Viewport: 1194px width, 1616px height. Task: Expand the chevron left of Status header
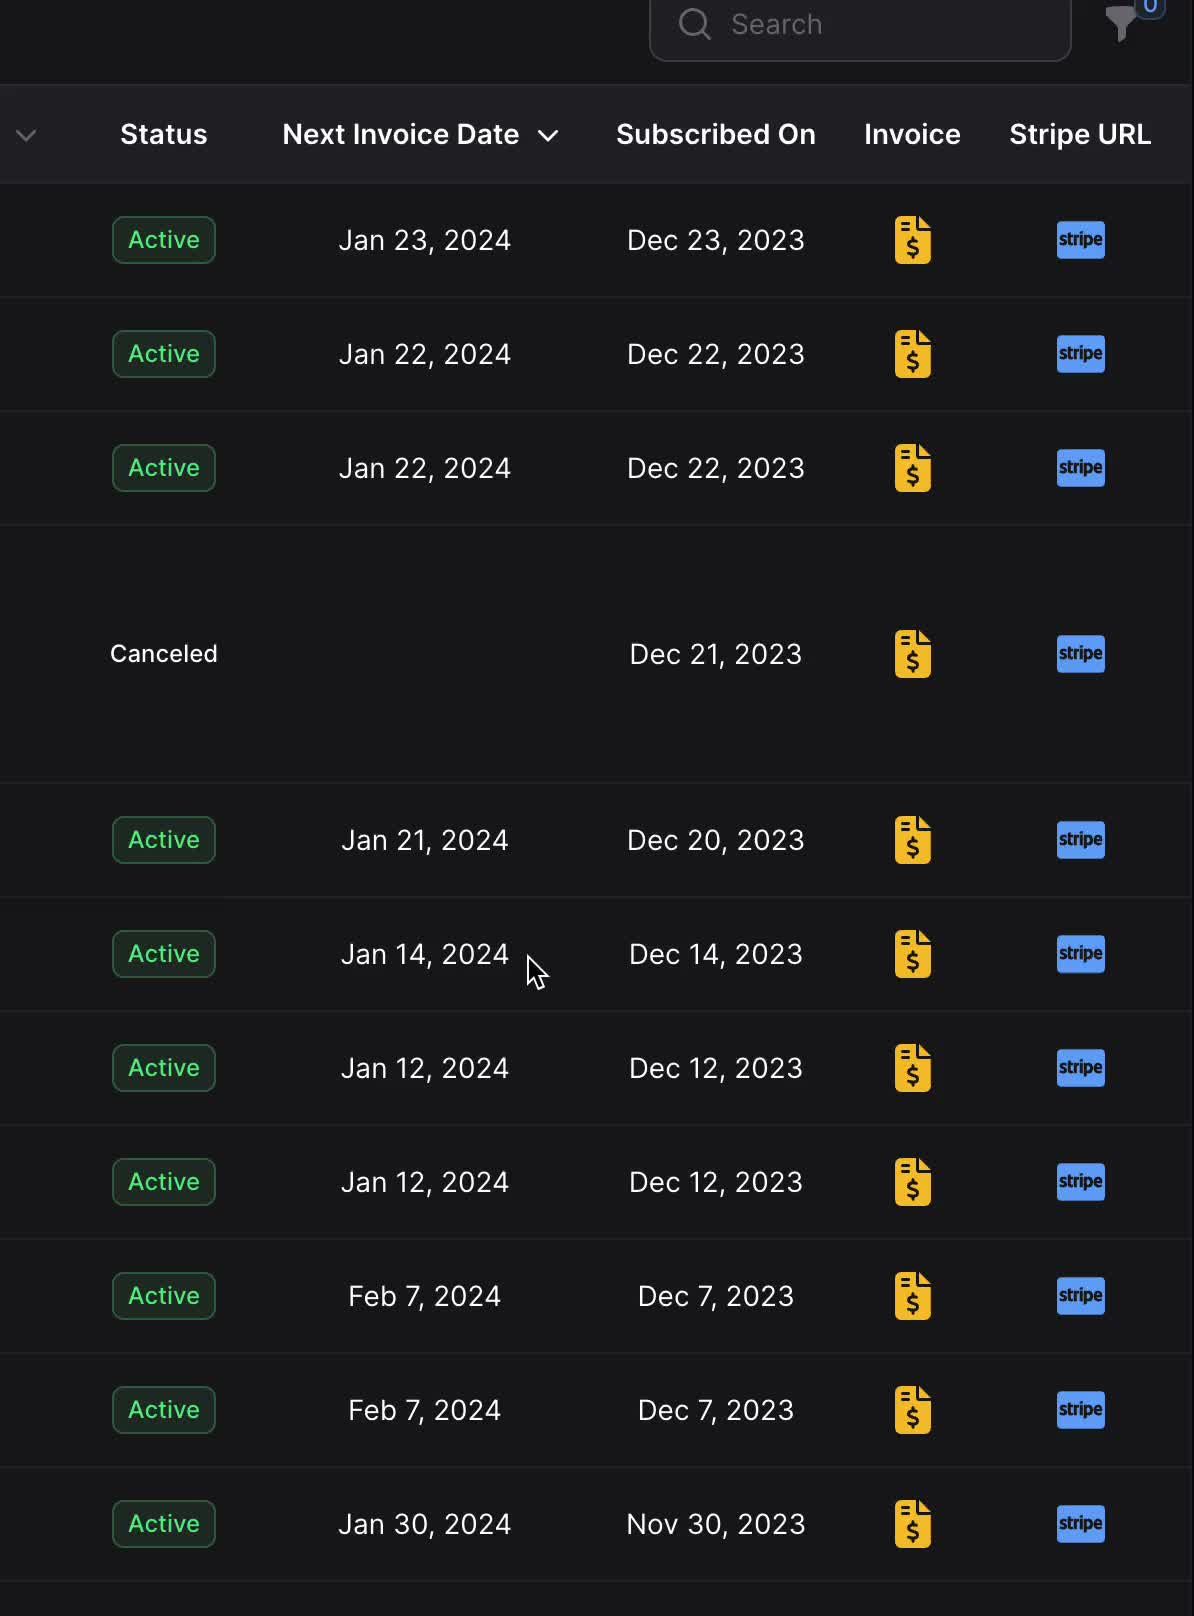coord(26,135)
